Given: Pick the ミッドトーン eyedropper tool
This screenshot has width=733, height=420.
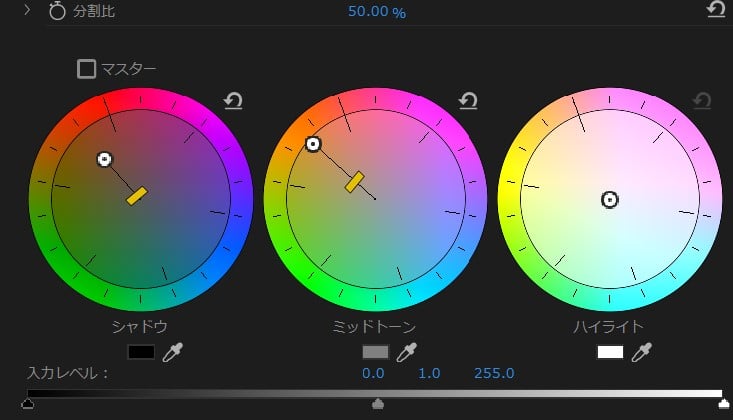Looking at the screenshot, I should 407,352.
